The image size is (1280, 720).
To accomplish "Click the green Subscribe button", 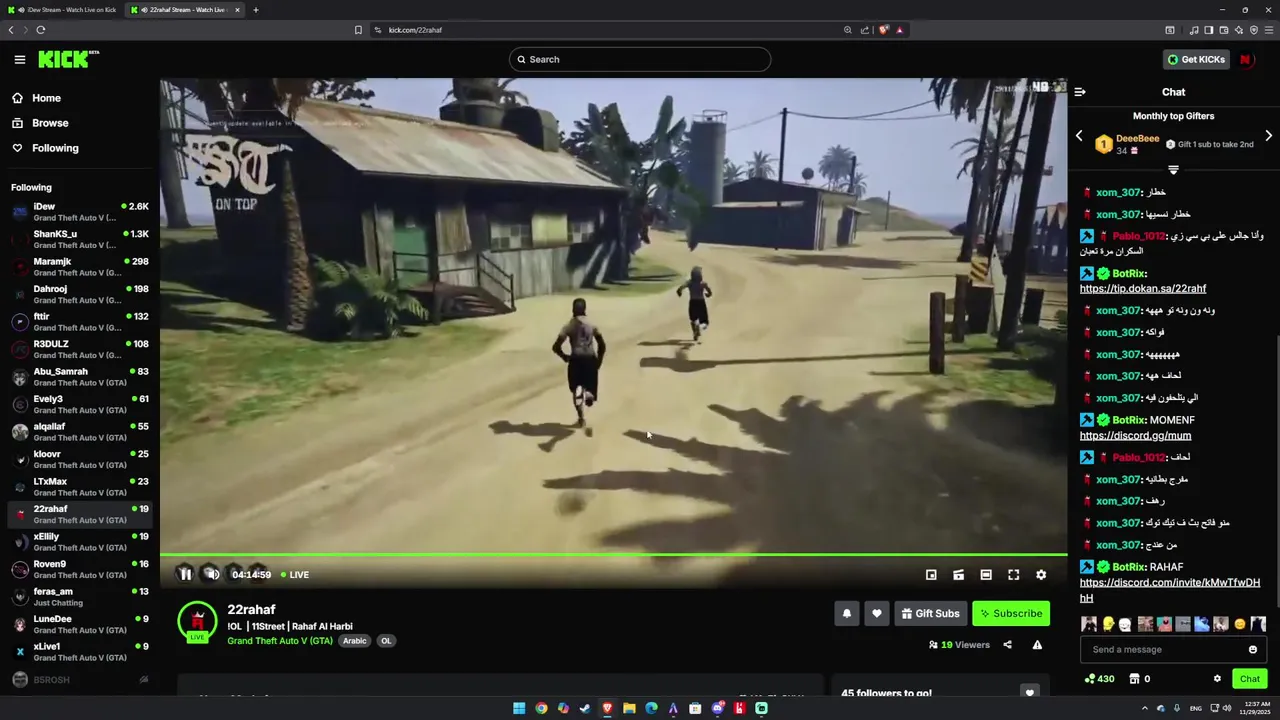I will tap(1011, 614).
